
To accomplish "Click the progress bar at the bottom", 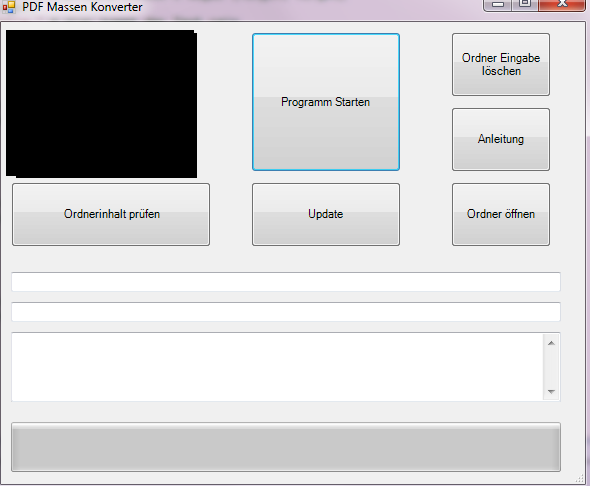I will coord(286,447).
